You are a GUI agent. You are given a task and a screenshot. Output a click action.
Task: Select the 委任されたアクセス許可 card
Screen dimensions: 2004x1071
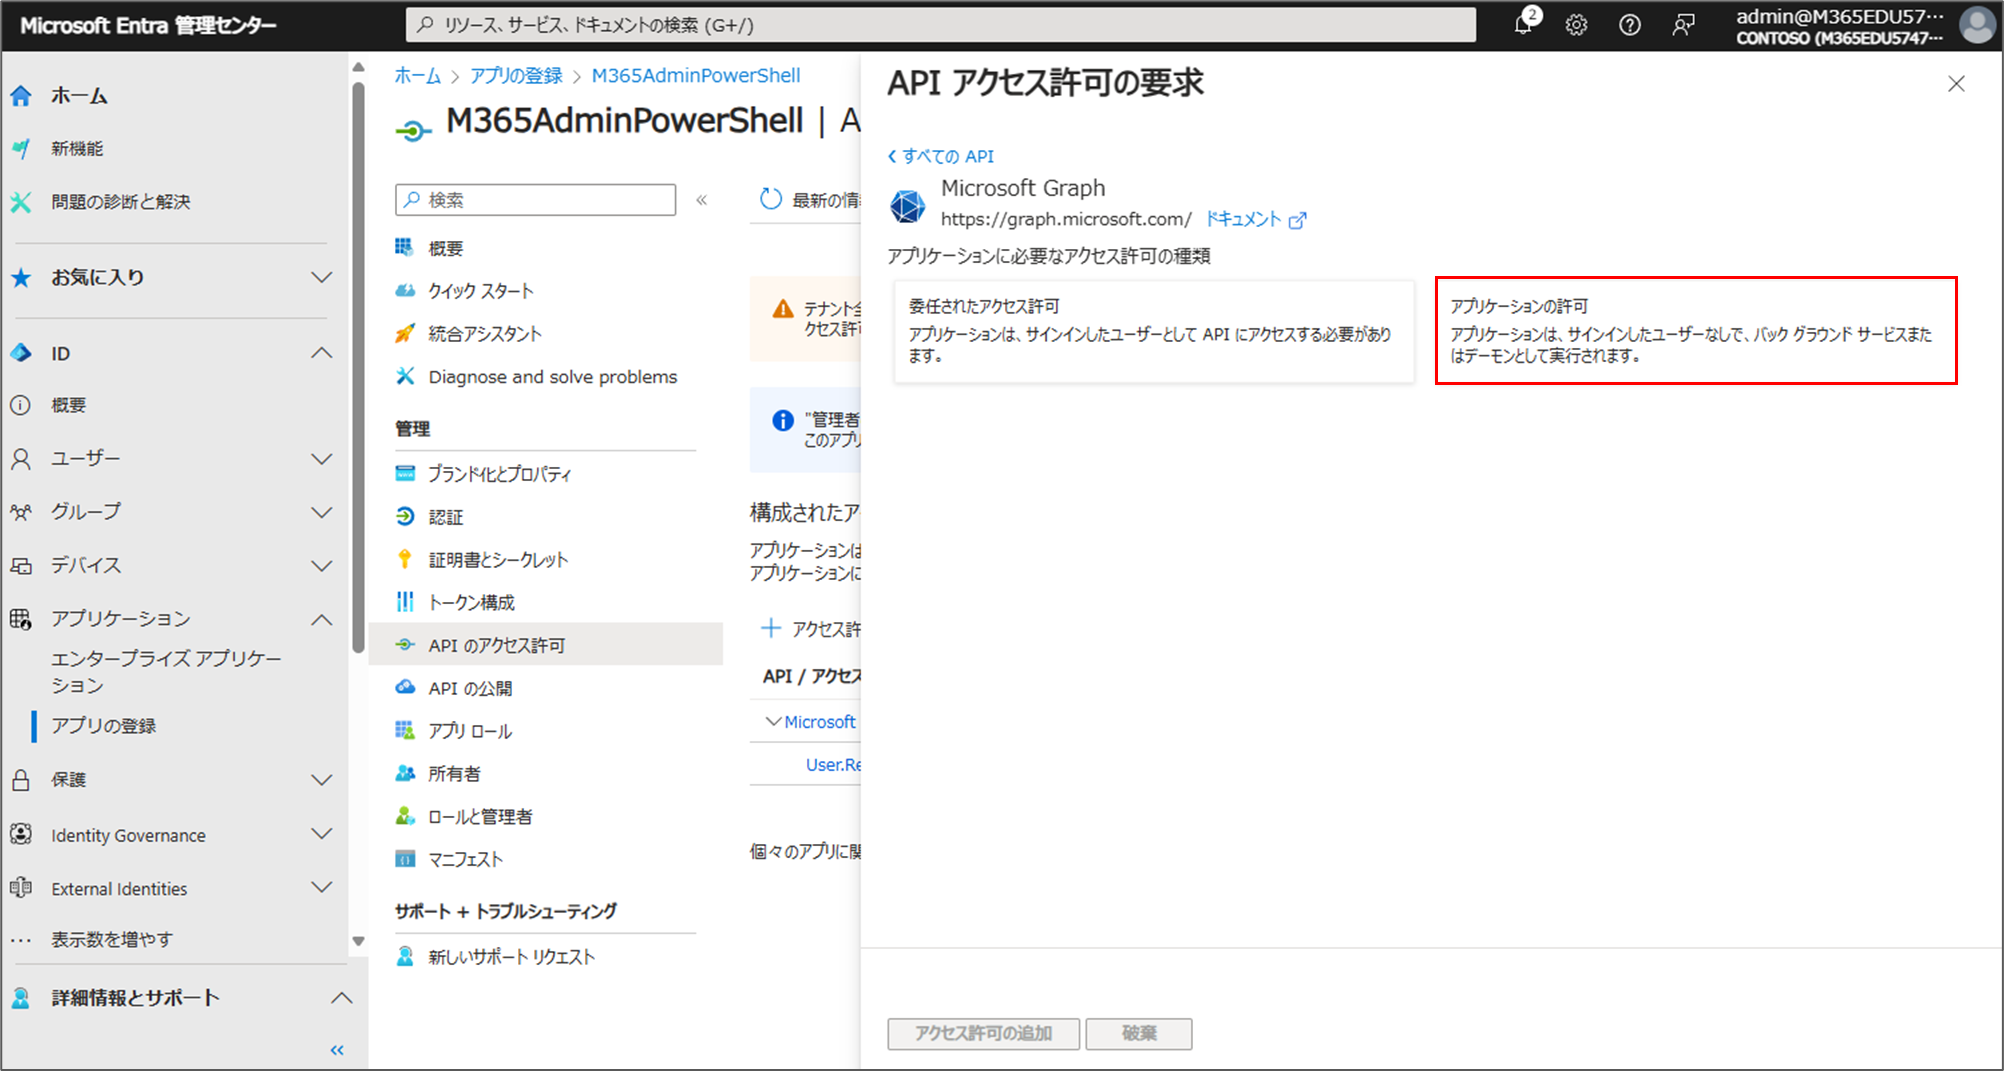click(x=1154, y=331)
